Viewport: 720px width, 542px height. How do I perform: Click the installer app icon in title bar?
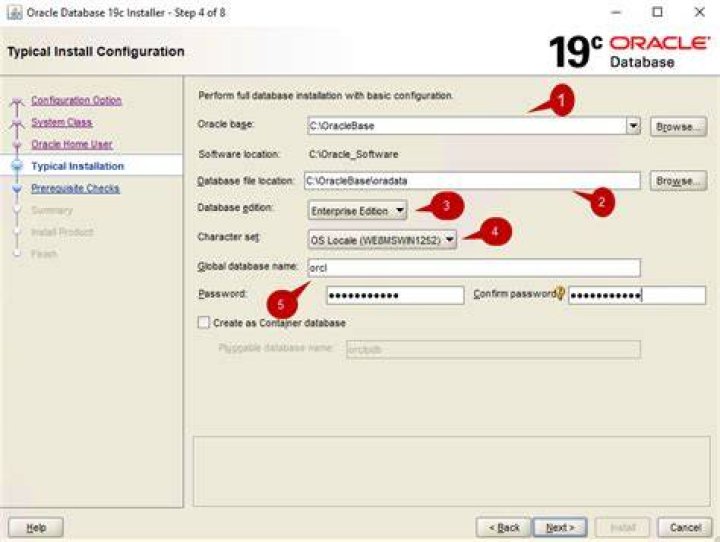click(x=14, y=12)
